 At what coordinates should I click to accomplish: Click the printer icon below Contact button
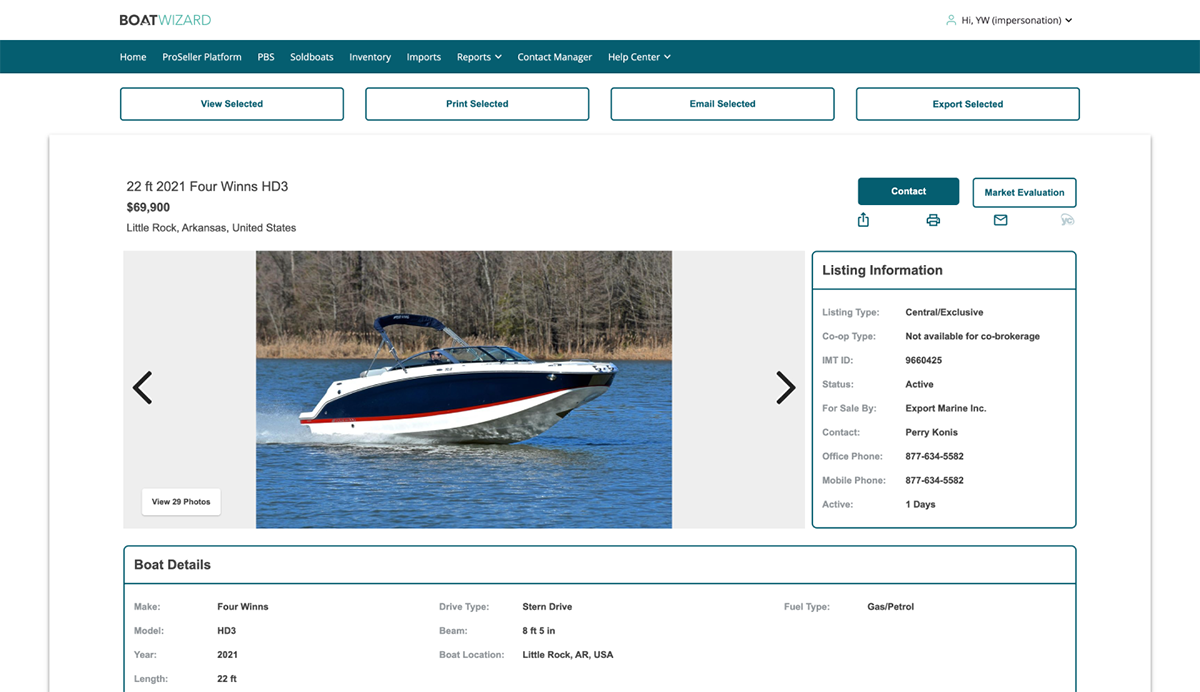[x=933, y=220]
